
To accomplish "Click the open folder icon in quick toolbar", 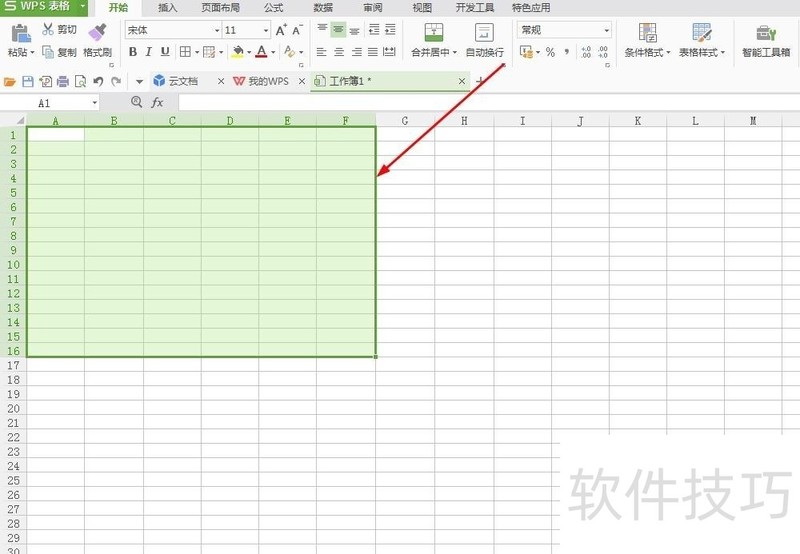I will click(x=10, y=81).
